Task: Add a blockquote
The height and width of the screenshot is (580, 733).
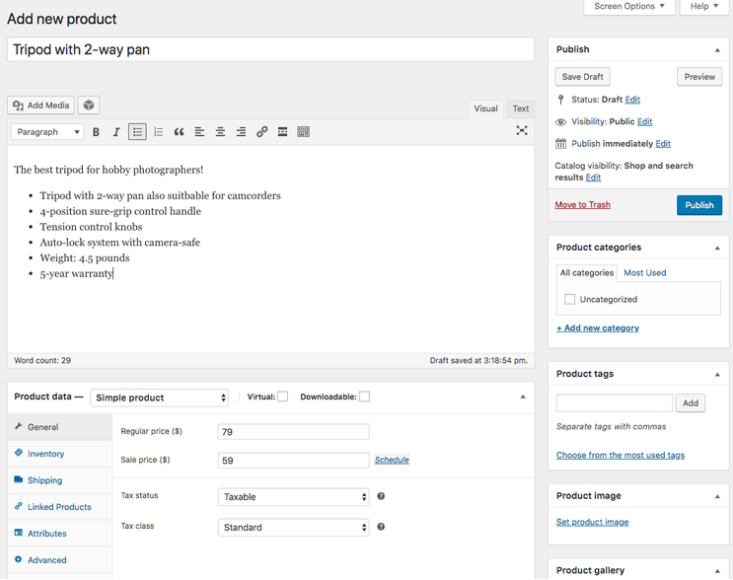Action: tap(179, 132)
